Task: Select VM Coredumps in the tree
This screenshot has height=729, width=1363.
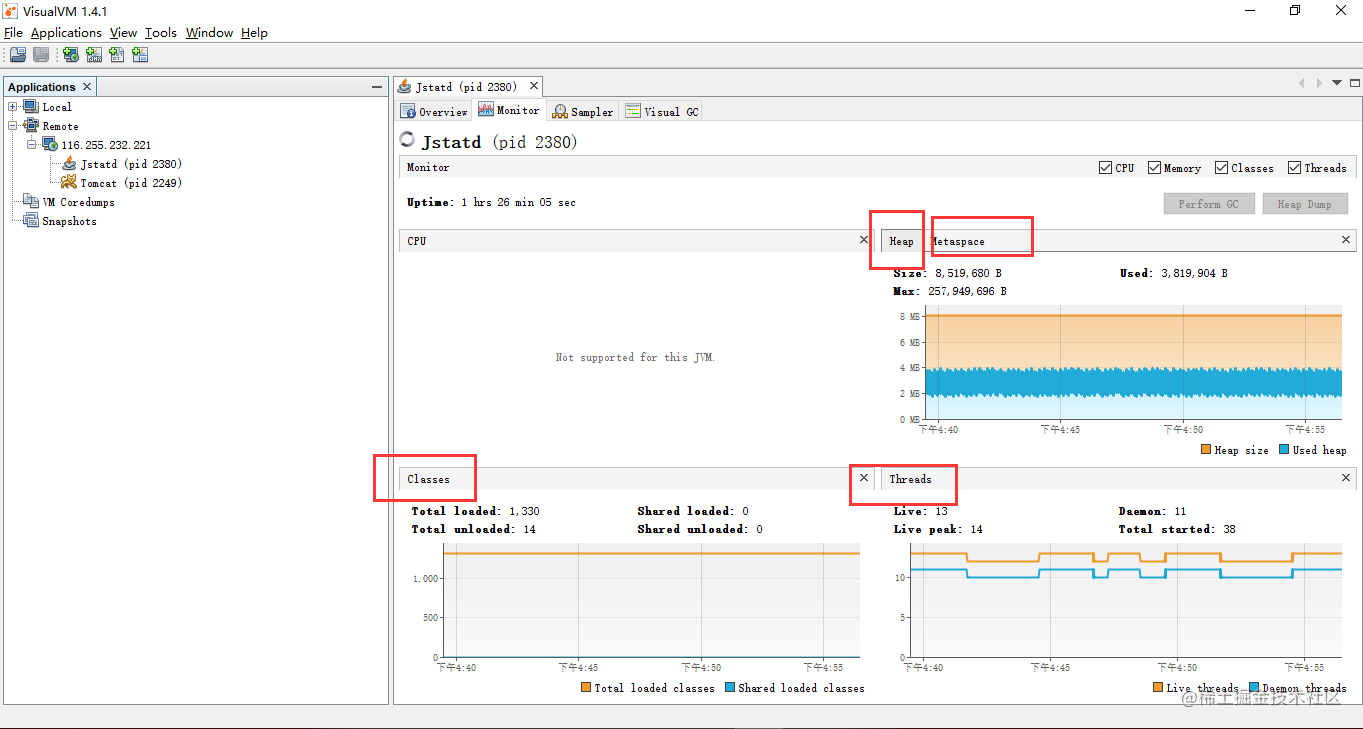Action: (x=78, y=202)
